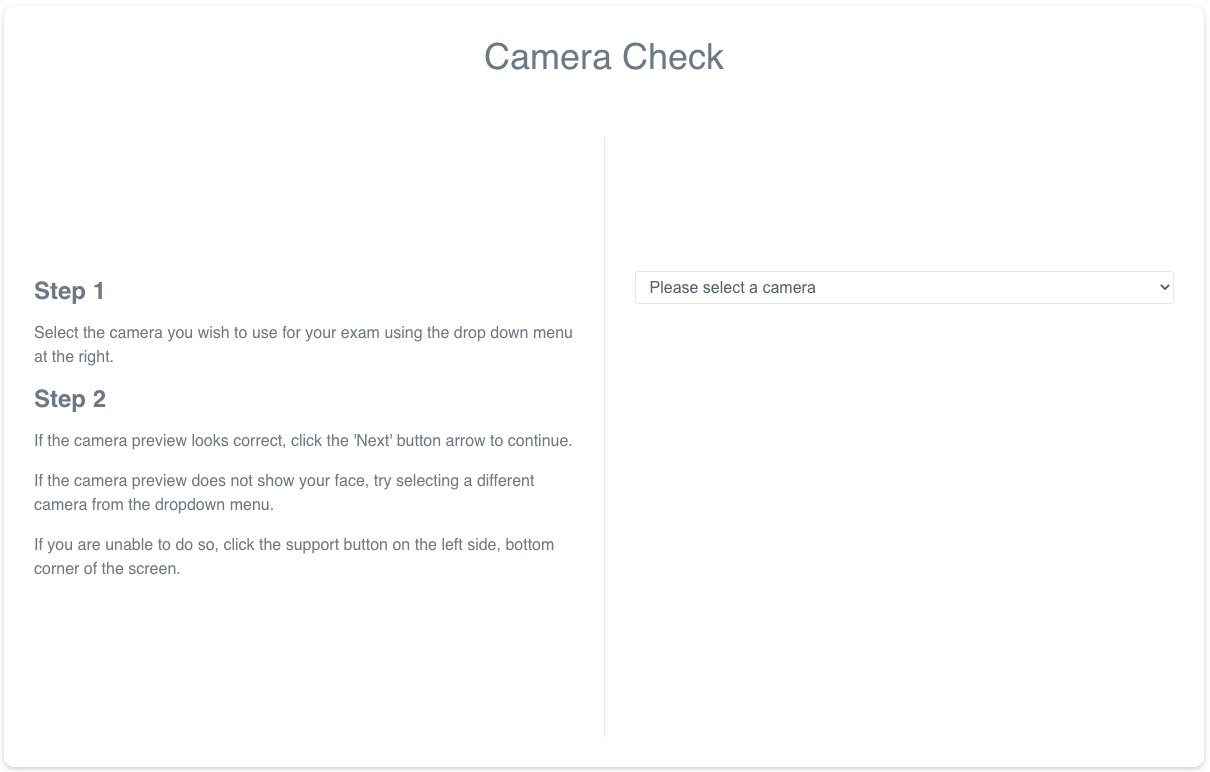Click the 'Please select a camera' placeholder text
Screen dimensions: 1210x772
point(732,288)
